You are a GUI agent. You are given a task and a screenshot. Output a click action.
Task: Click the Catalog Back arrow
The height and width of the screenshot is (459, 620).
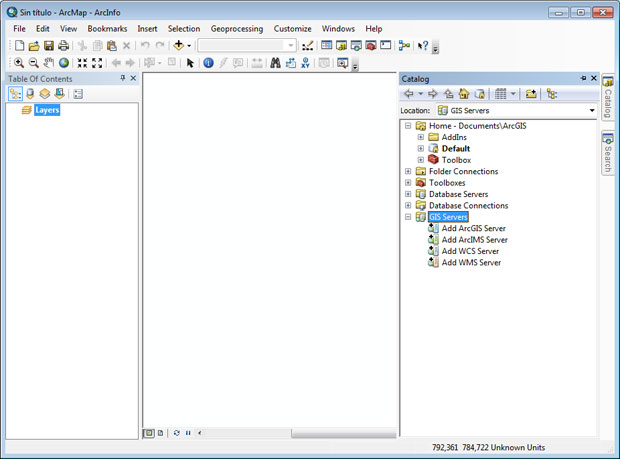click(408, 94)
